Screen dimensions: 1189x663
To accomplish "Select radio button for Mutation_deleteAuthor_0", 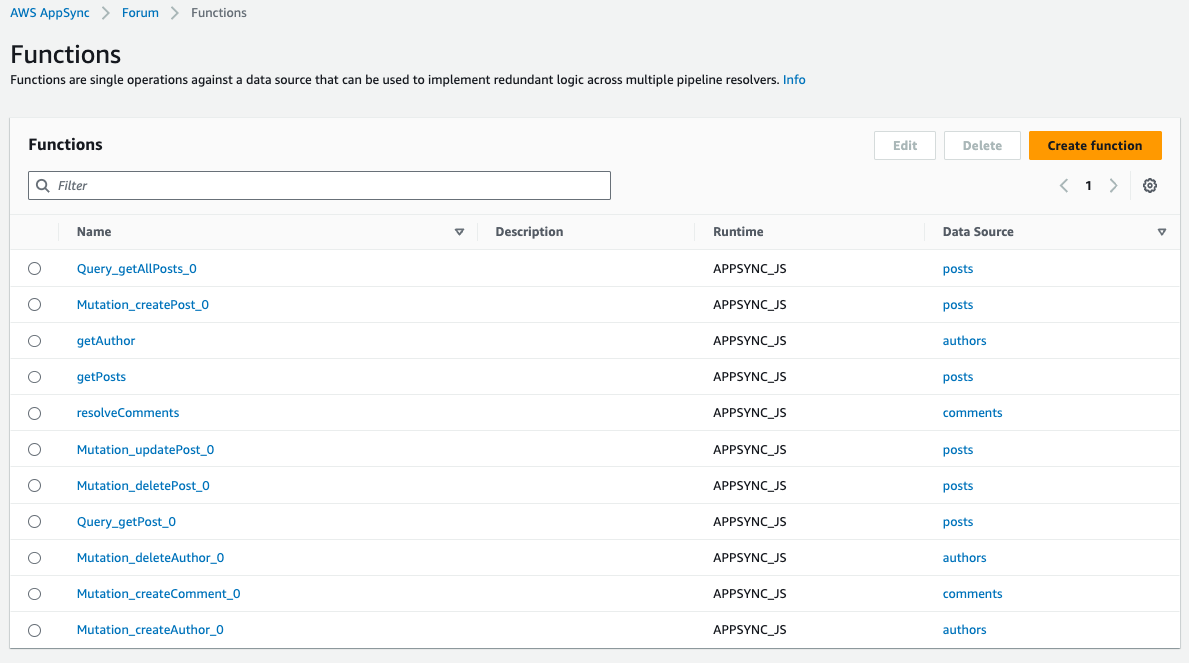I will (x=35, y=558).
